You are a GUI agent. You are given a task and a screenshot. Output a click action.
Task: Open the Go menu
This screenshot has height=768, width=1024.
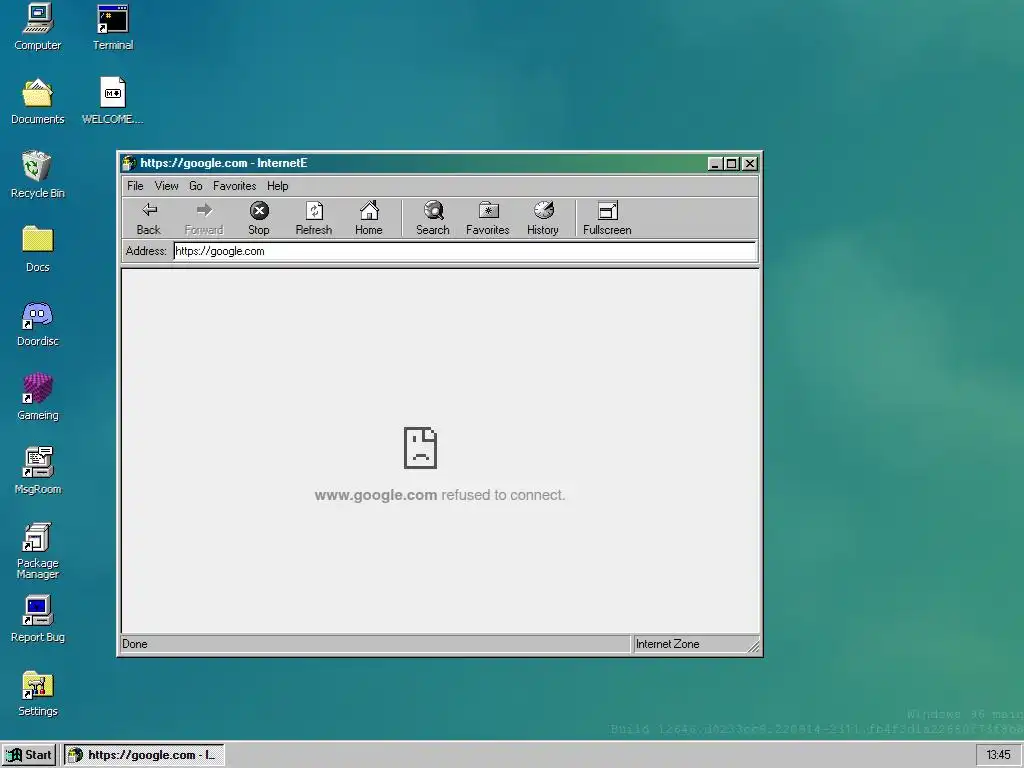point(196,186)
